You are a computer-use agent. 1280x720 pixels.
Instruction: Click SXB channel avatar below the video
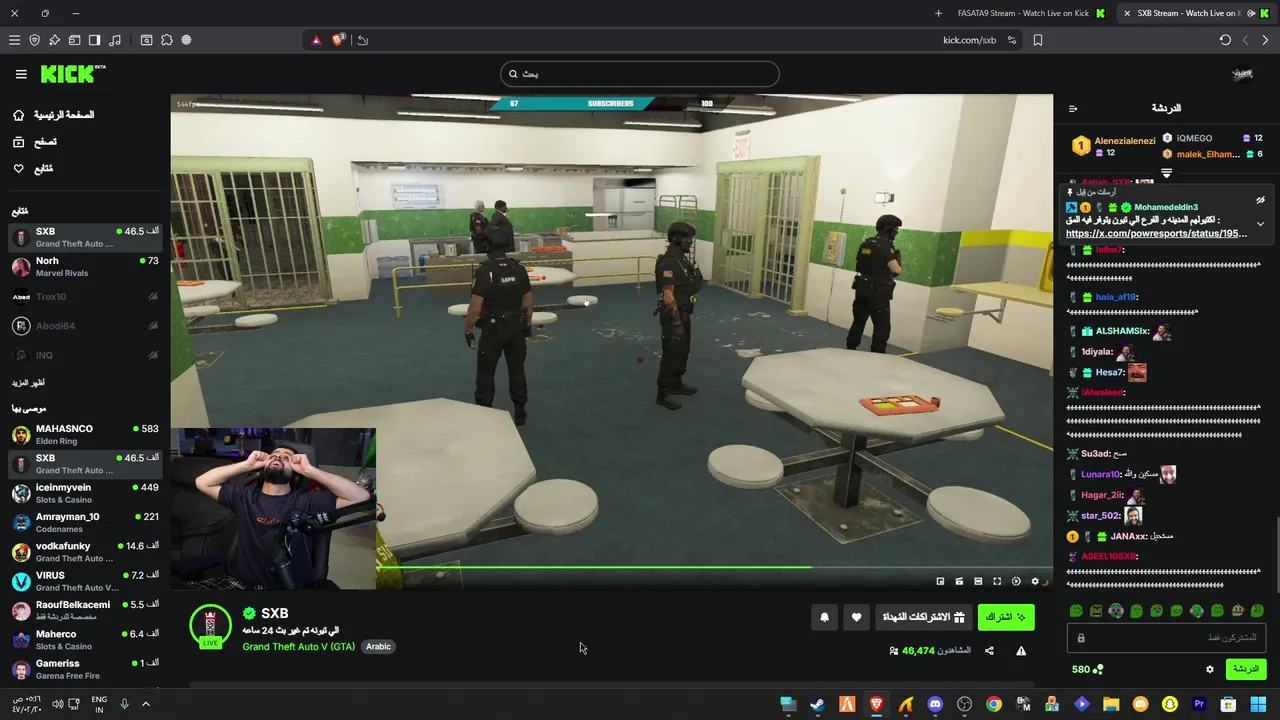coord(210,625)
